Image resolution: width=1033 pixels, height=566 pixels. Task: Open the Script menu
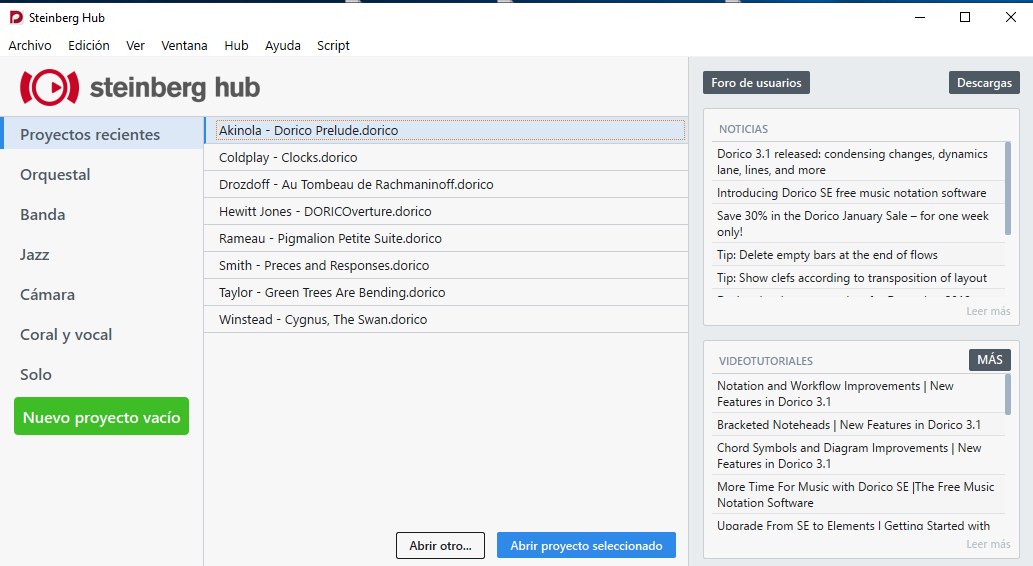pos(333,45)
